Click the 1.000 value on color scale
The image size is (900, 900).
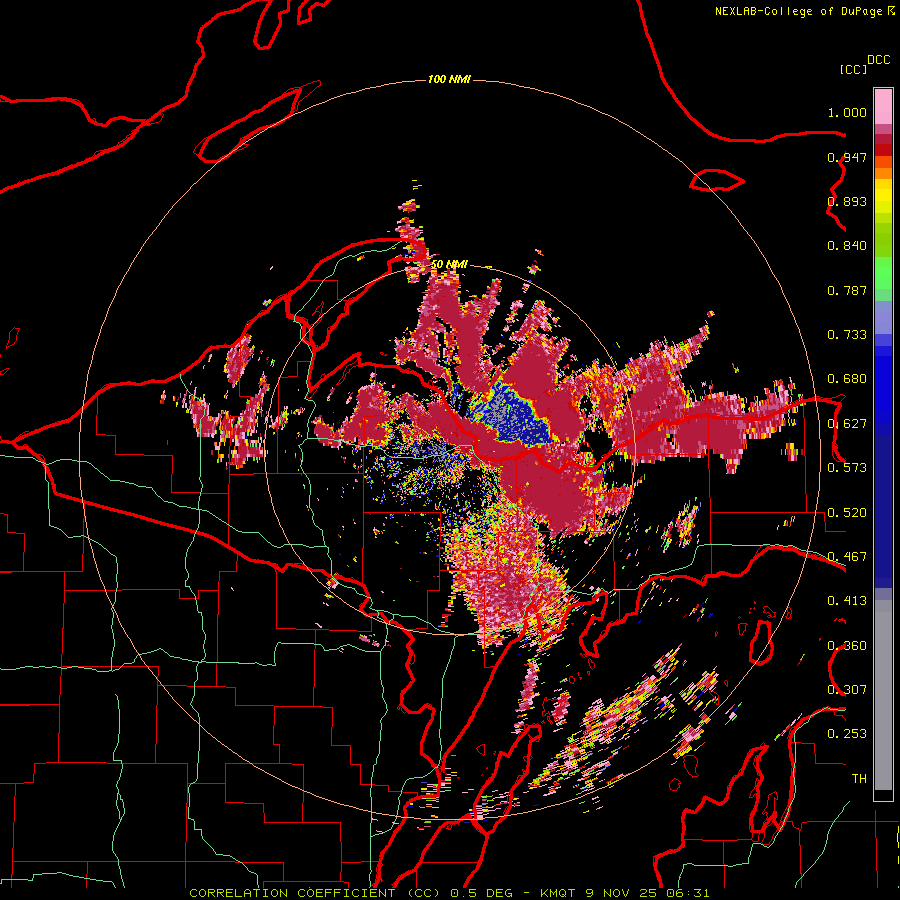(x=847, y=112)
